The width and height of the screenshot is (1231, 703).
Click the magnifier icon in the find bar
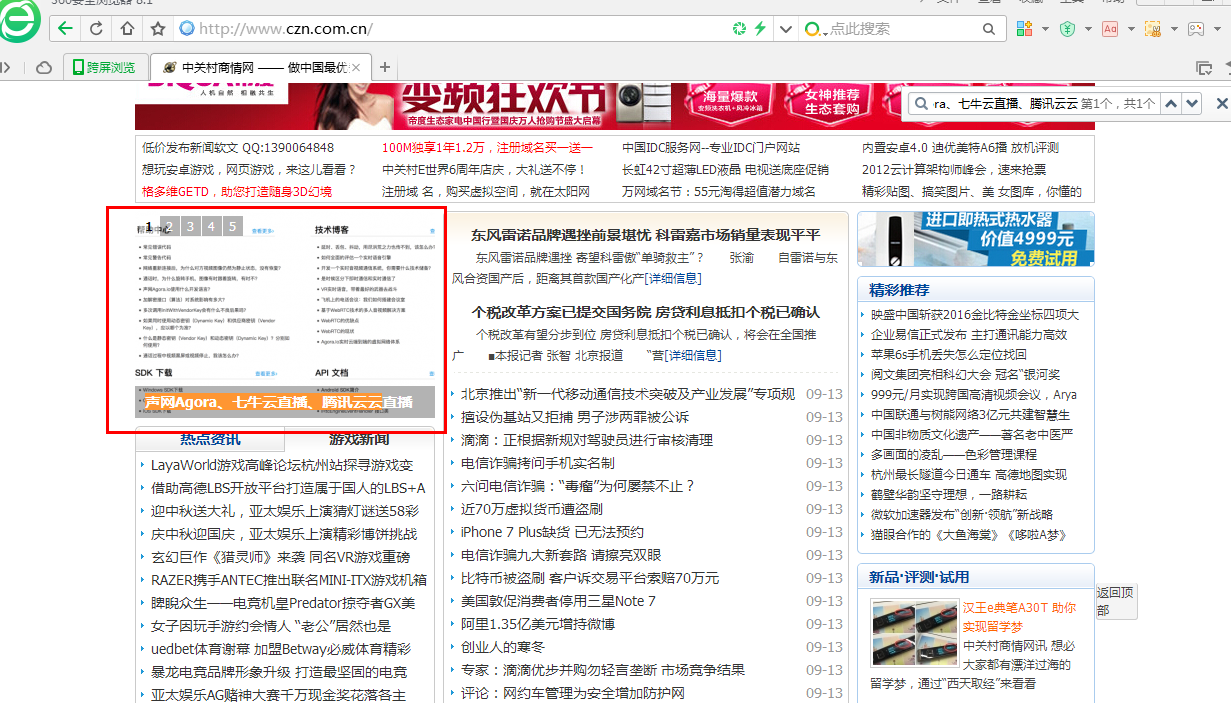click(920, 103)
